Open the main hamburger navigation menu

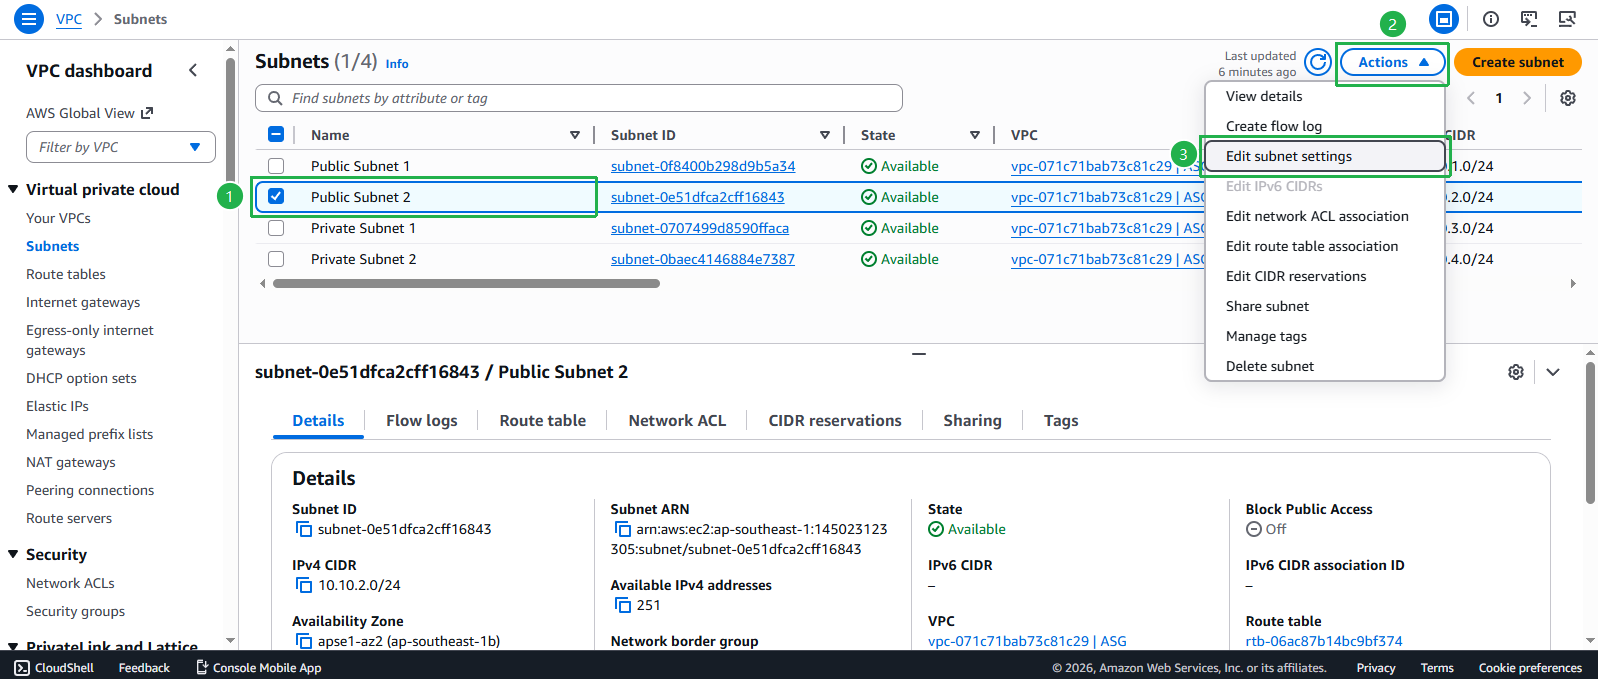point(28,19)
